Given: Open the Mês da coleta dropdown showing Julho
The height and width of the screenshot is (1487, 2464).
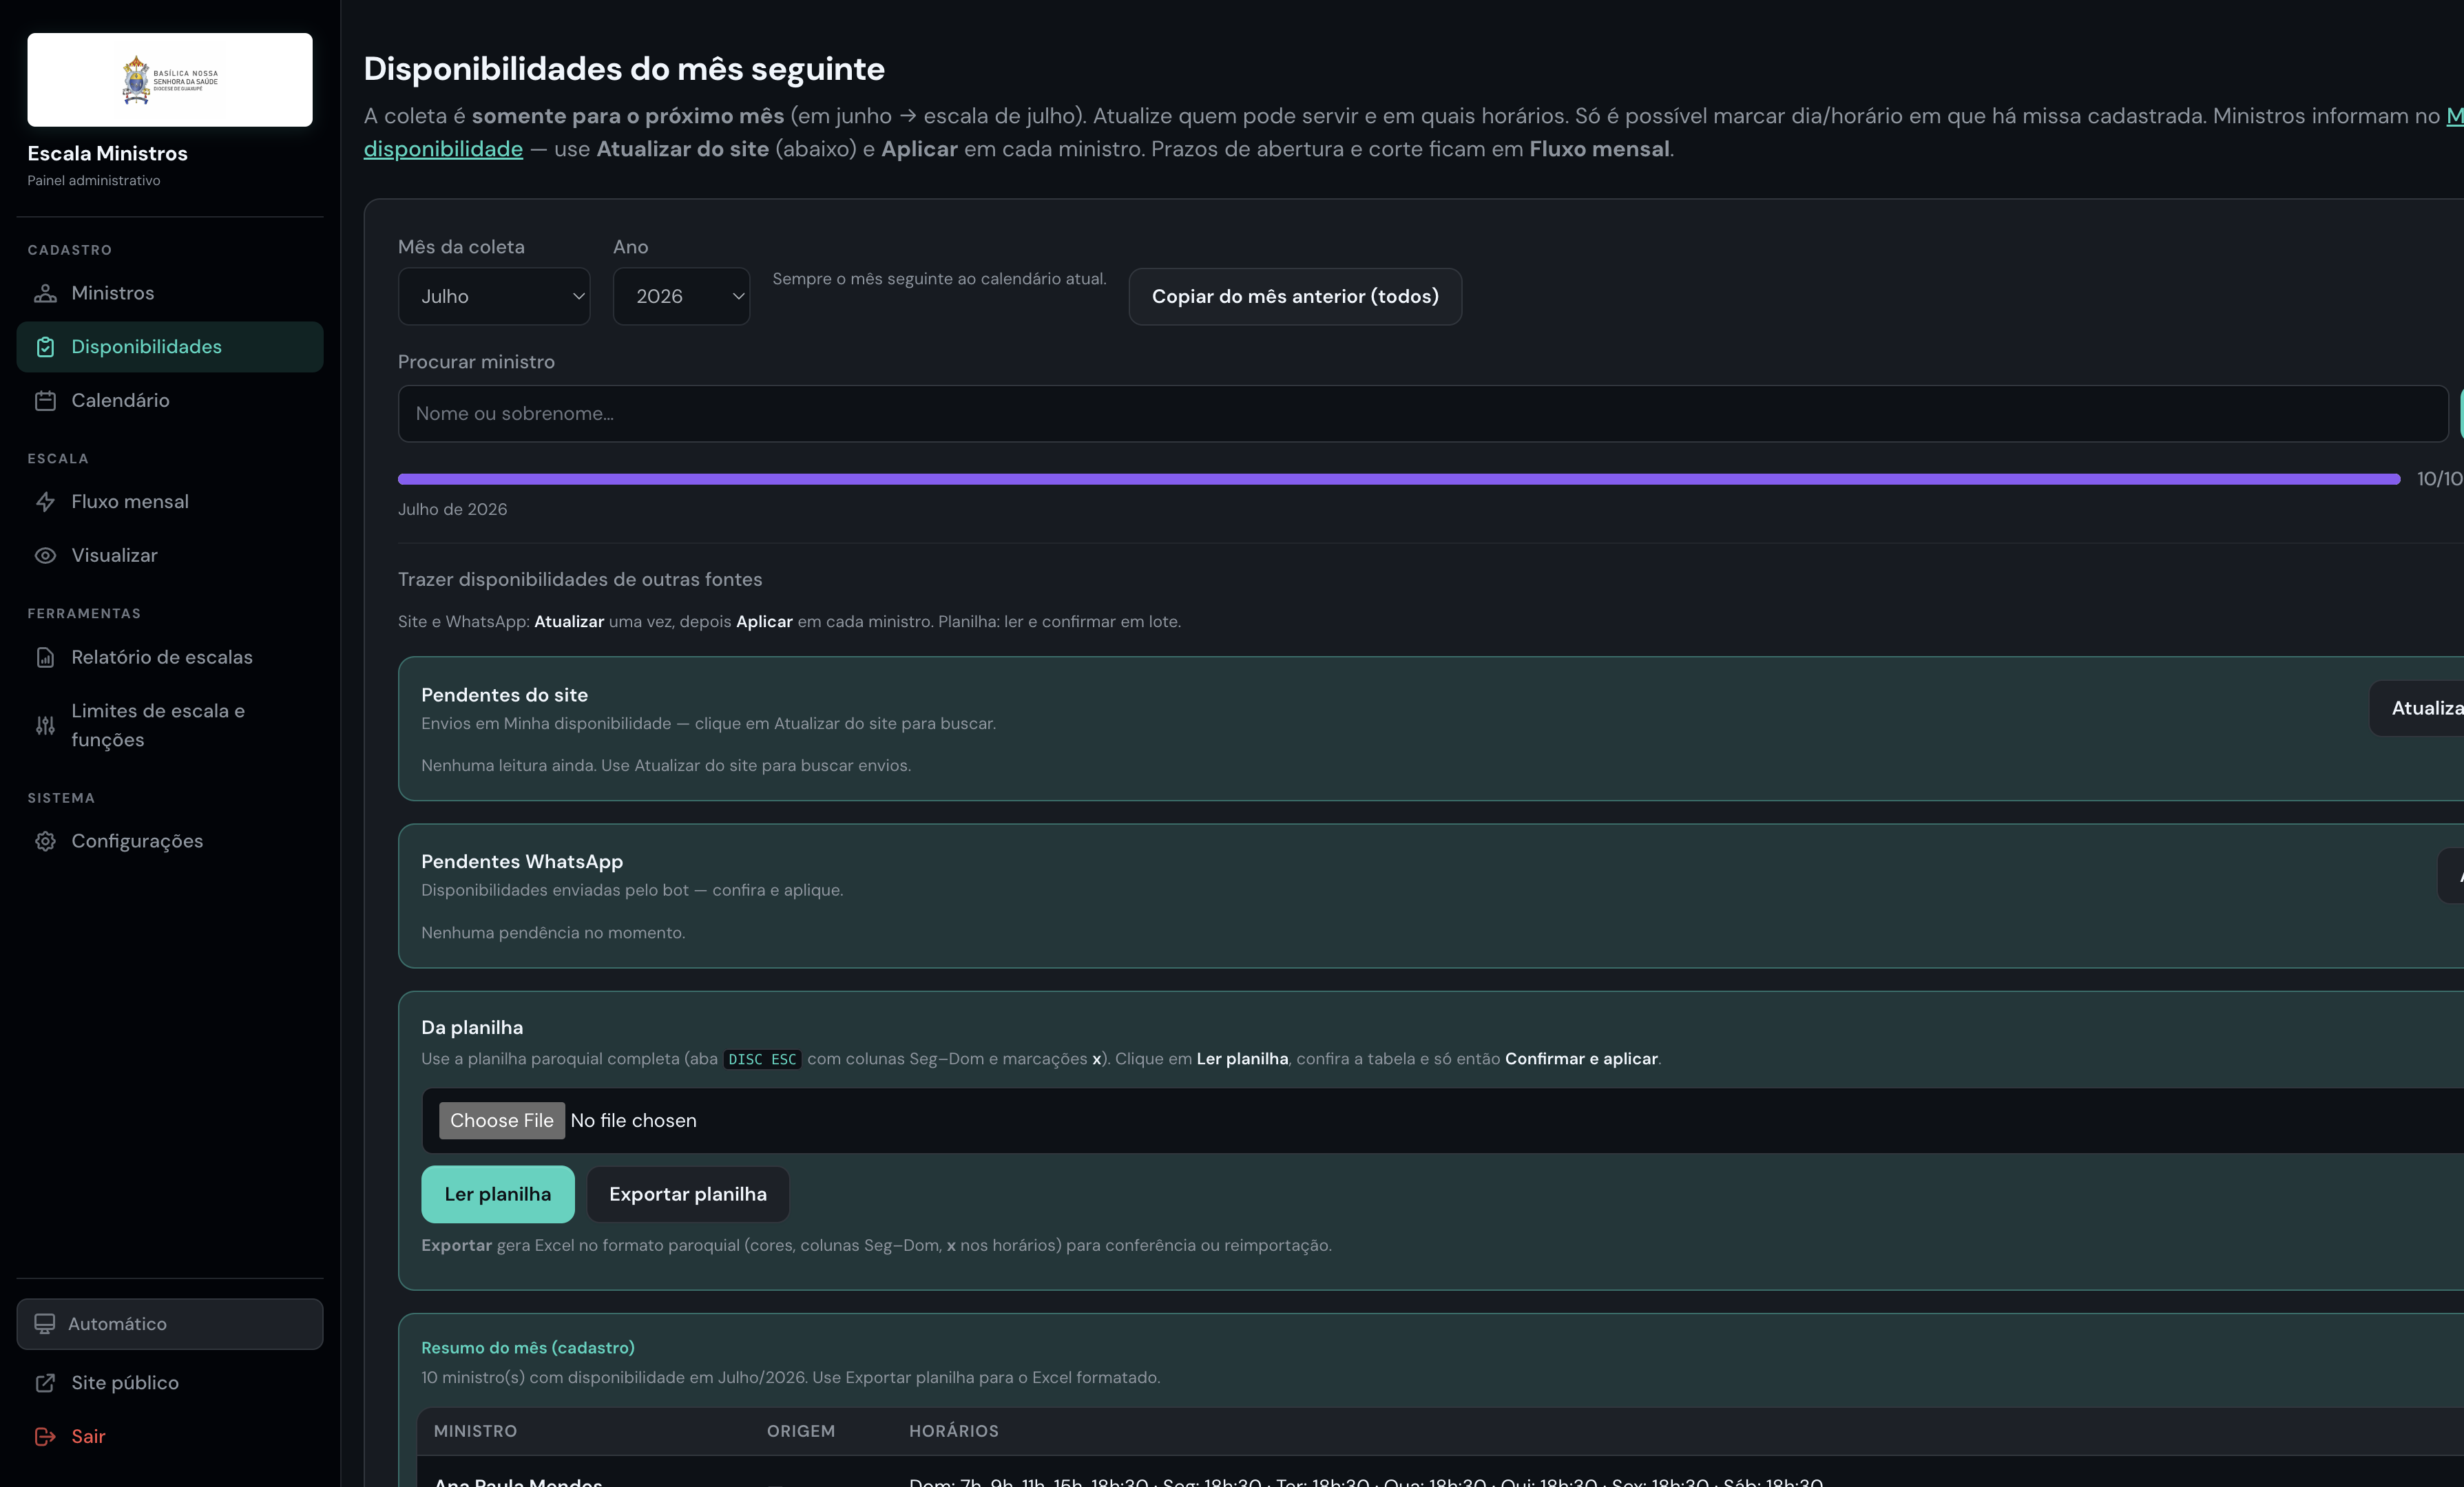Looking at the screenshot, I should (x=494, y=297).
